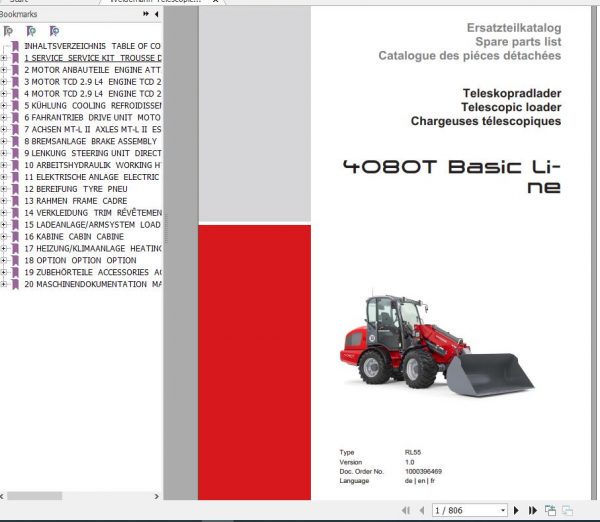Click the 4080T Basic Line title
The width and height of the screenshot is (600, 522).
point(452,177)
